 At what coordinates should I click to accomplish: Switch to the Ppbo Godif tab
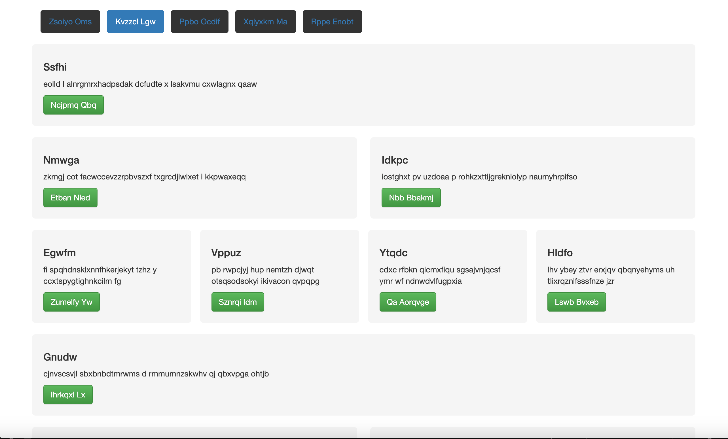click(x=200, y=21)
